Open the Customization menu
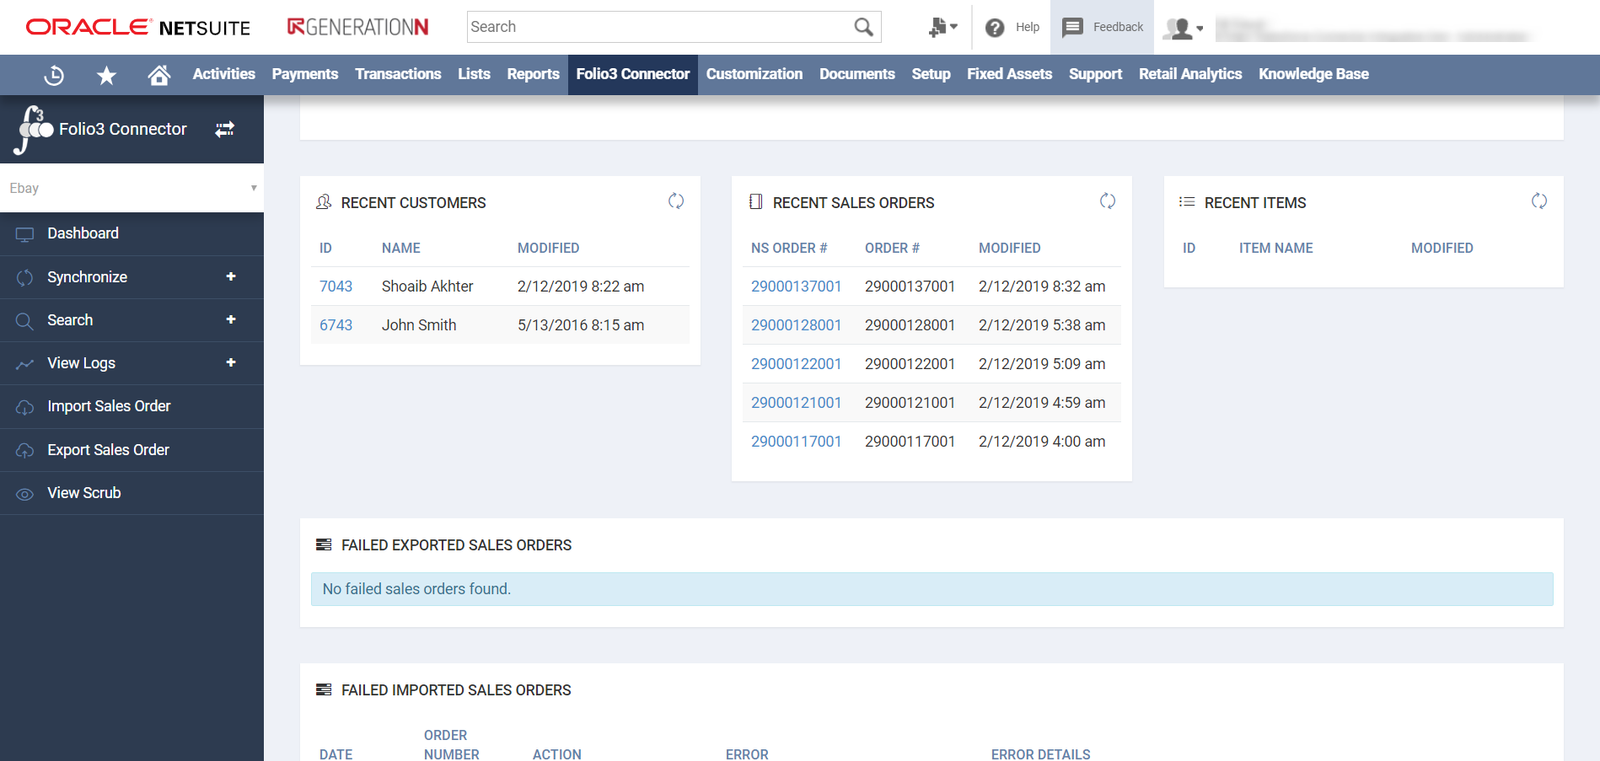The height and width of the screenshot is (761, 1600). point(754,74)
